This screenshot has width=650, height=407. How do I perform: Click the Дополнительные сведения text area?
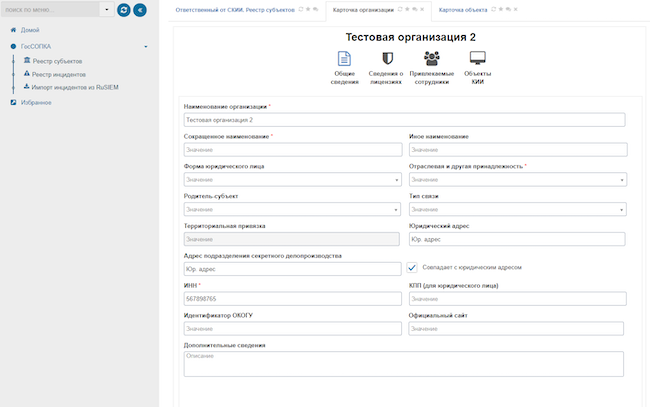click(x=404, y=364)
